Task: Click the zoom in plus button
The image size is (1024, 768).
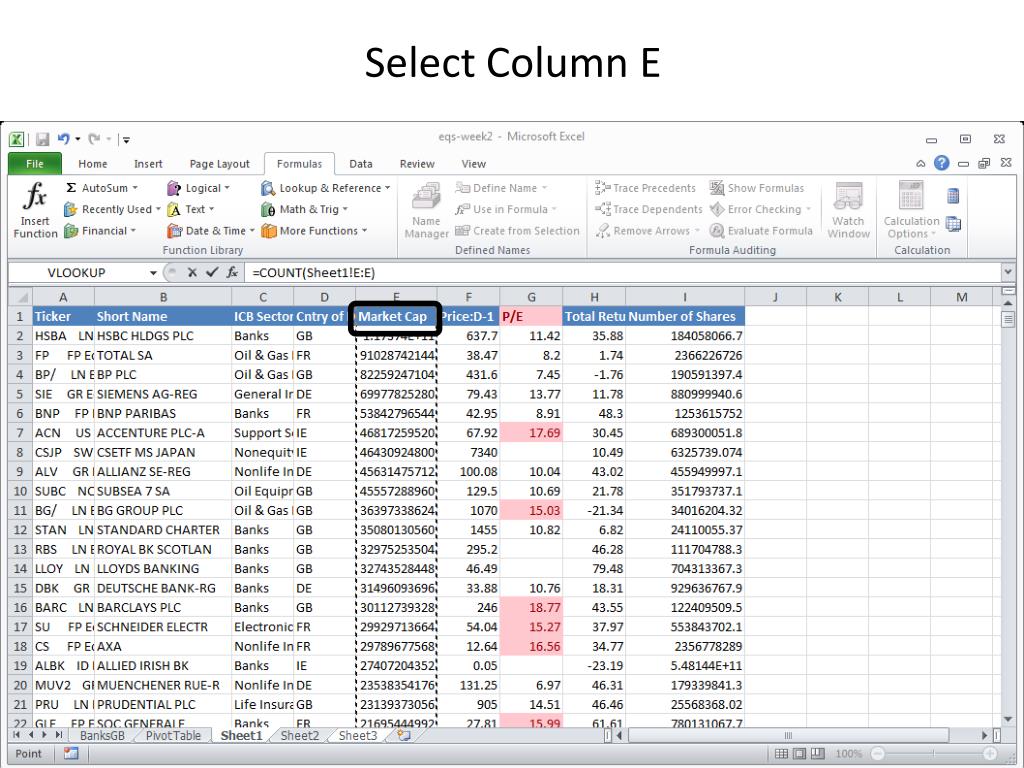Action: 990,754
